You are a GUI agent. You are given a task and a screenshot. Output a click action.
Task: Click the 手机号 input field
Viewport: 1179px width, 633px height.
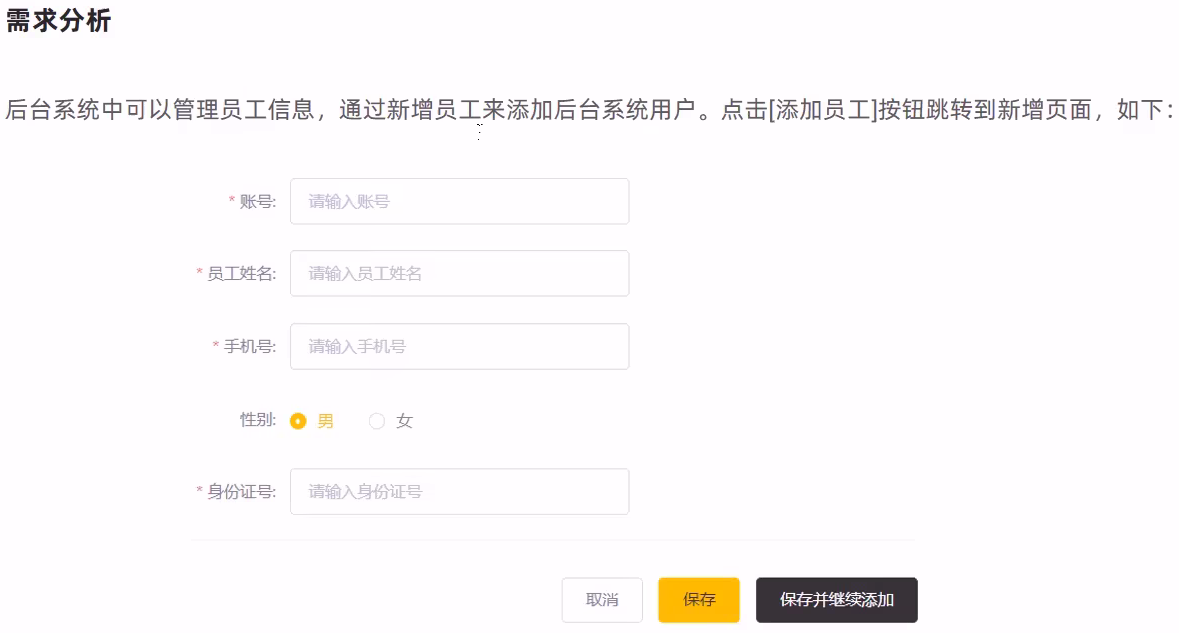click(459, 346)
